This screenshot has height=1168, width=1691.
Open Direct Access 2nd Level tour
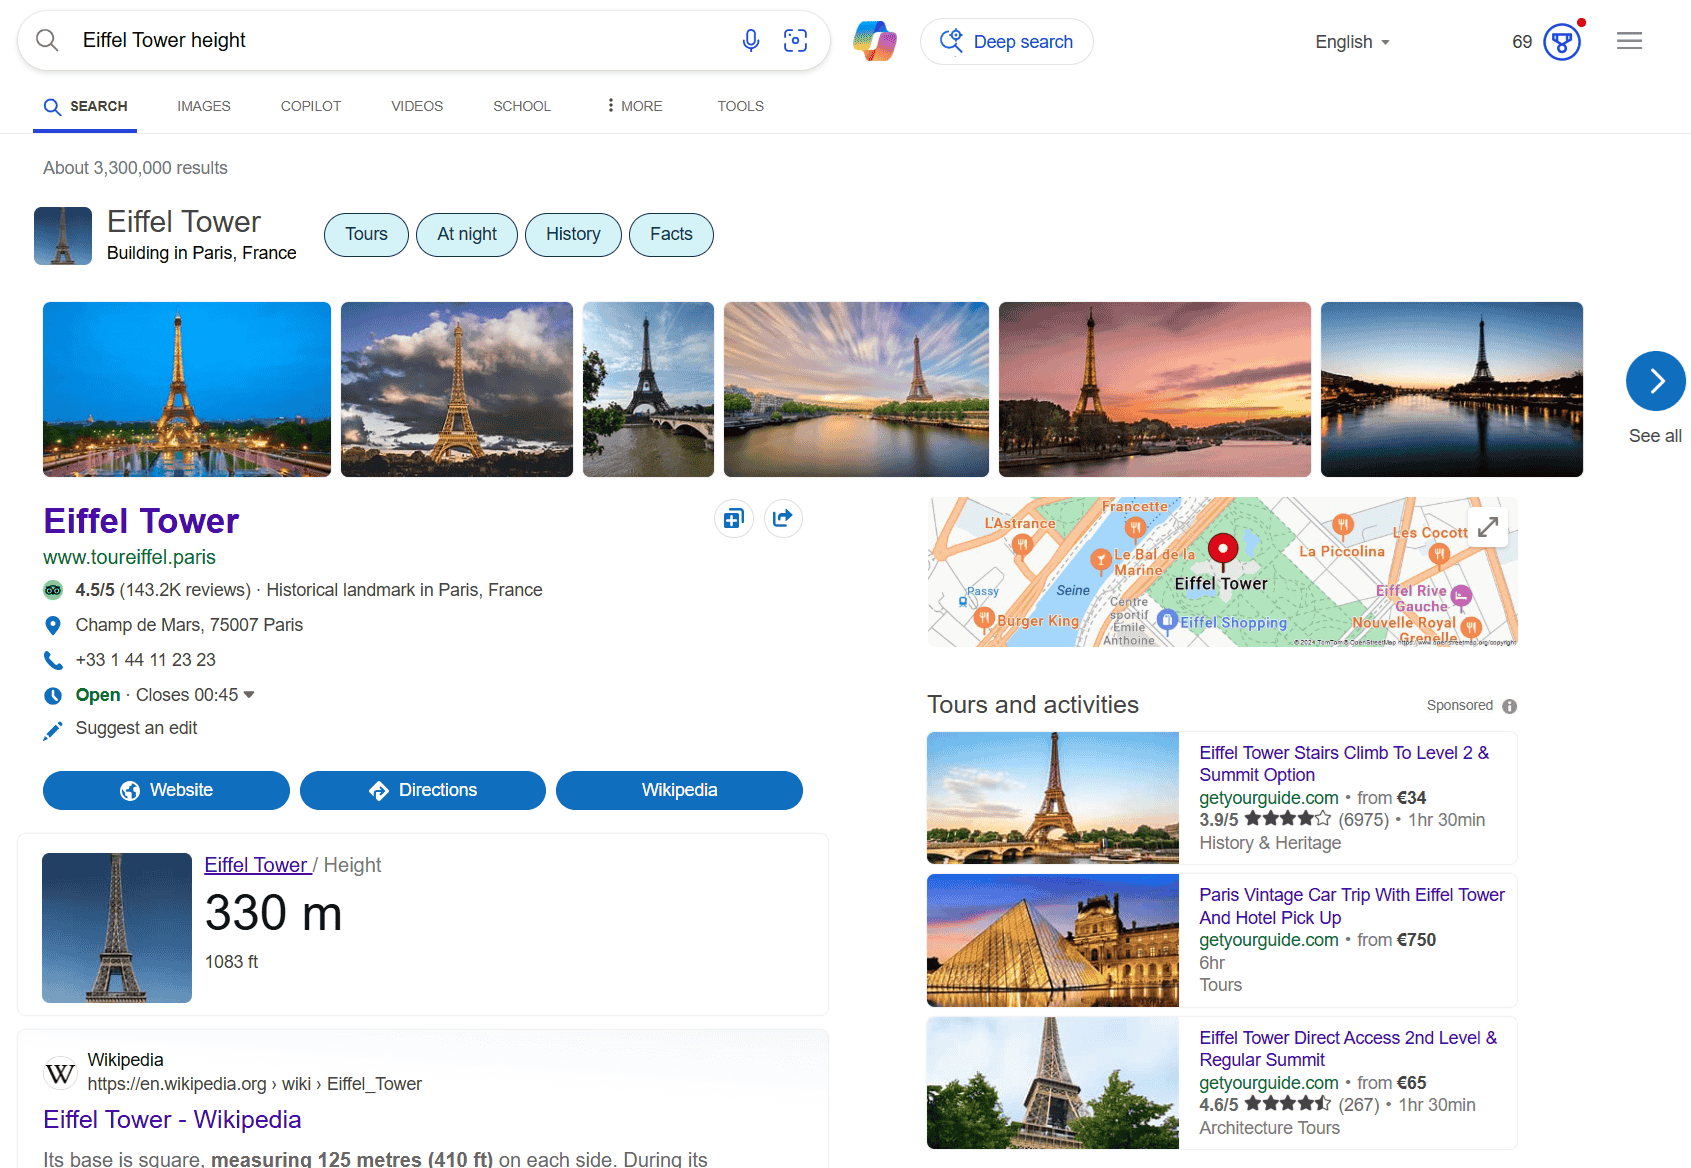pyautogui.click(x=1348, y=1049)
